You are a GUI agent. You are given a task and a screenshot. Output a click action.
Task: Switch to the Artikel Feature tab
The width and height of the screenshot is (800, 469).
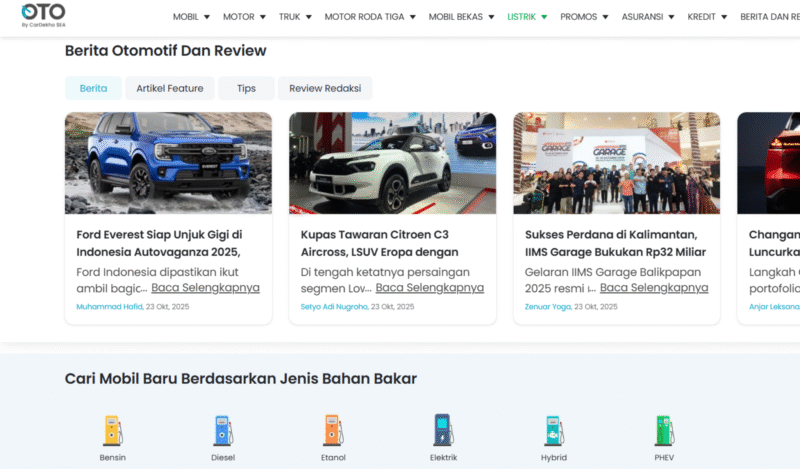pyautogui.click(x=170, y=88)
